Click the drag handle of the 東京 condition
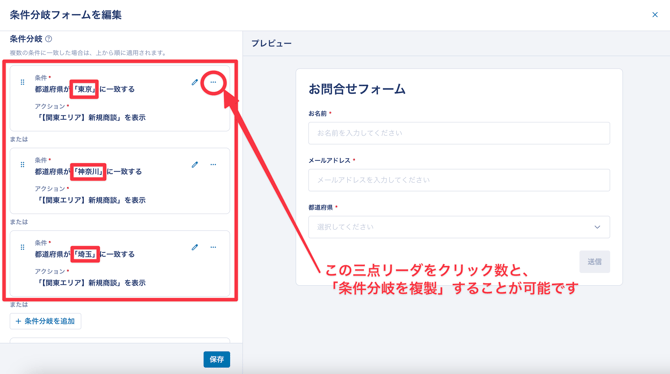 click(x=22, y=82)
